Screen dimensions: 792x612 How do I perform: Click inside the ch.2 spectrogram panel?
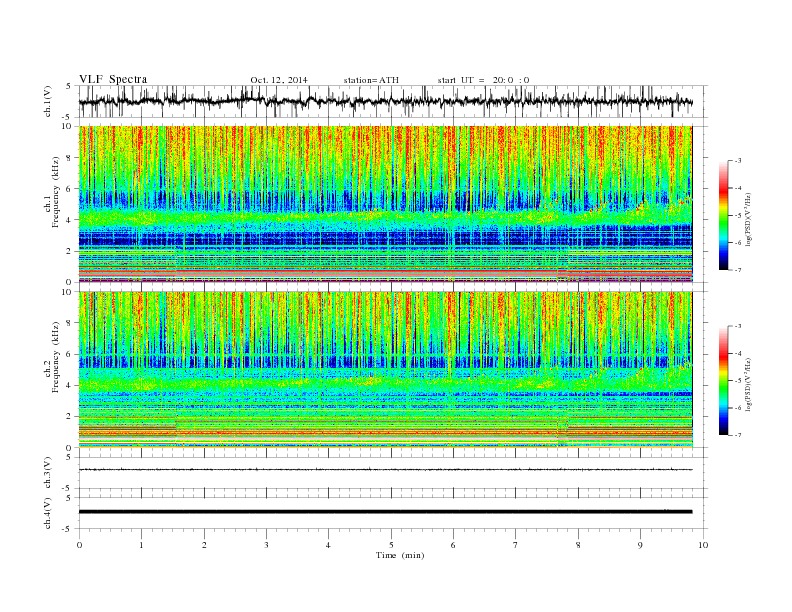coord(385,369)
